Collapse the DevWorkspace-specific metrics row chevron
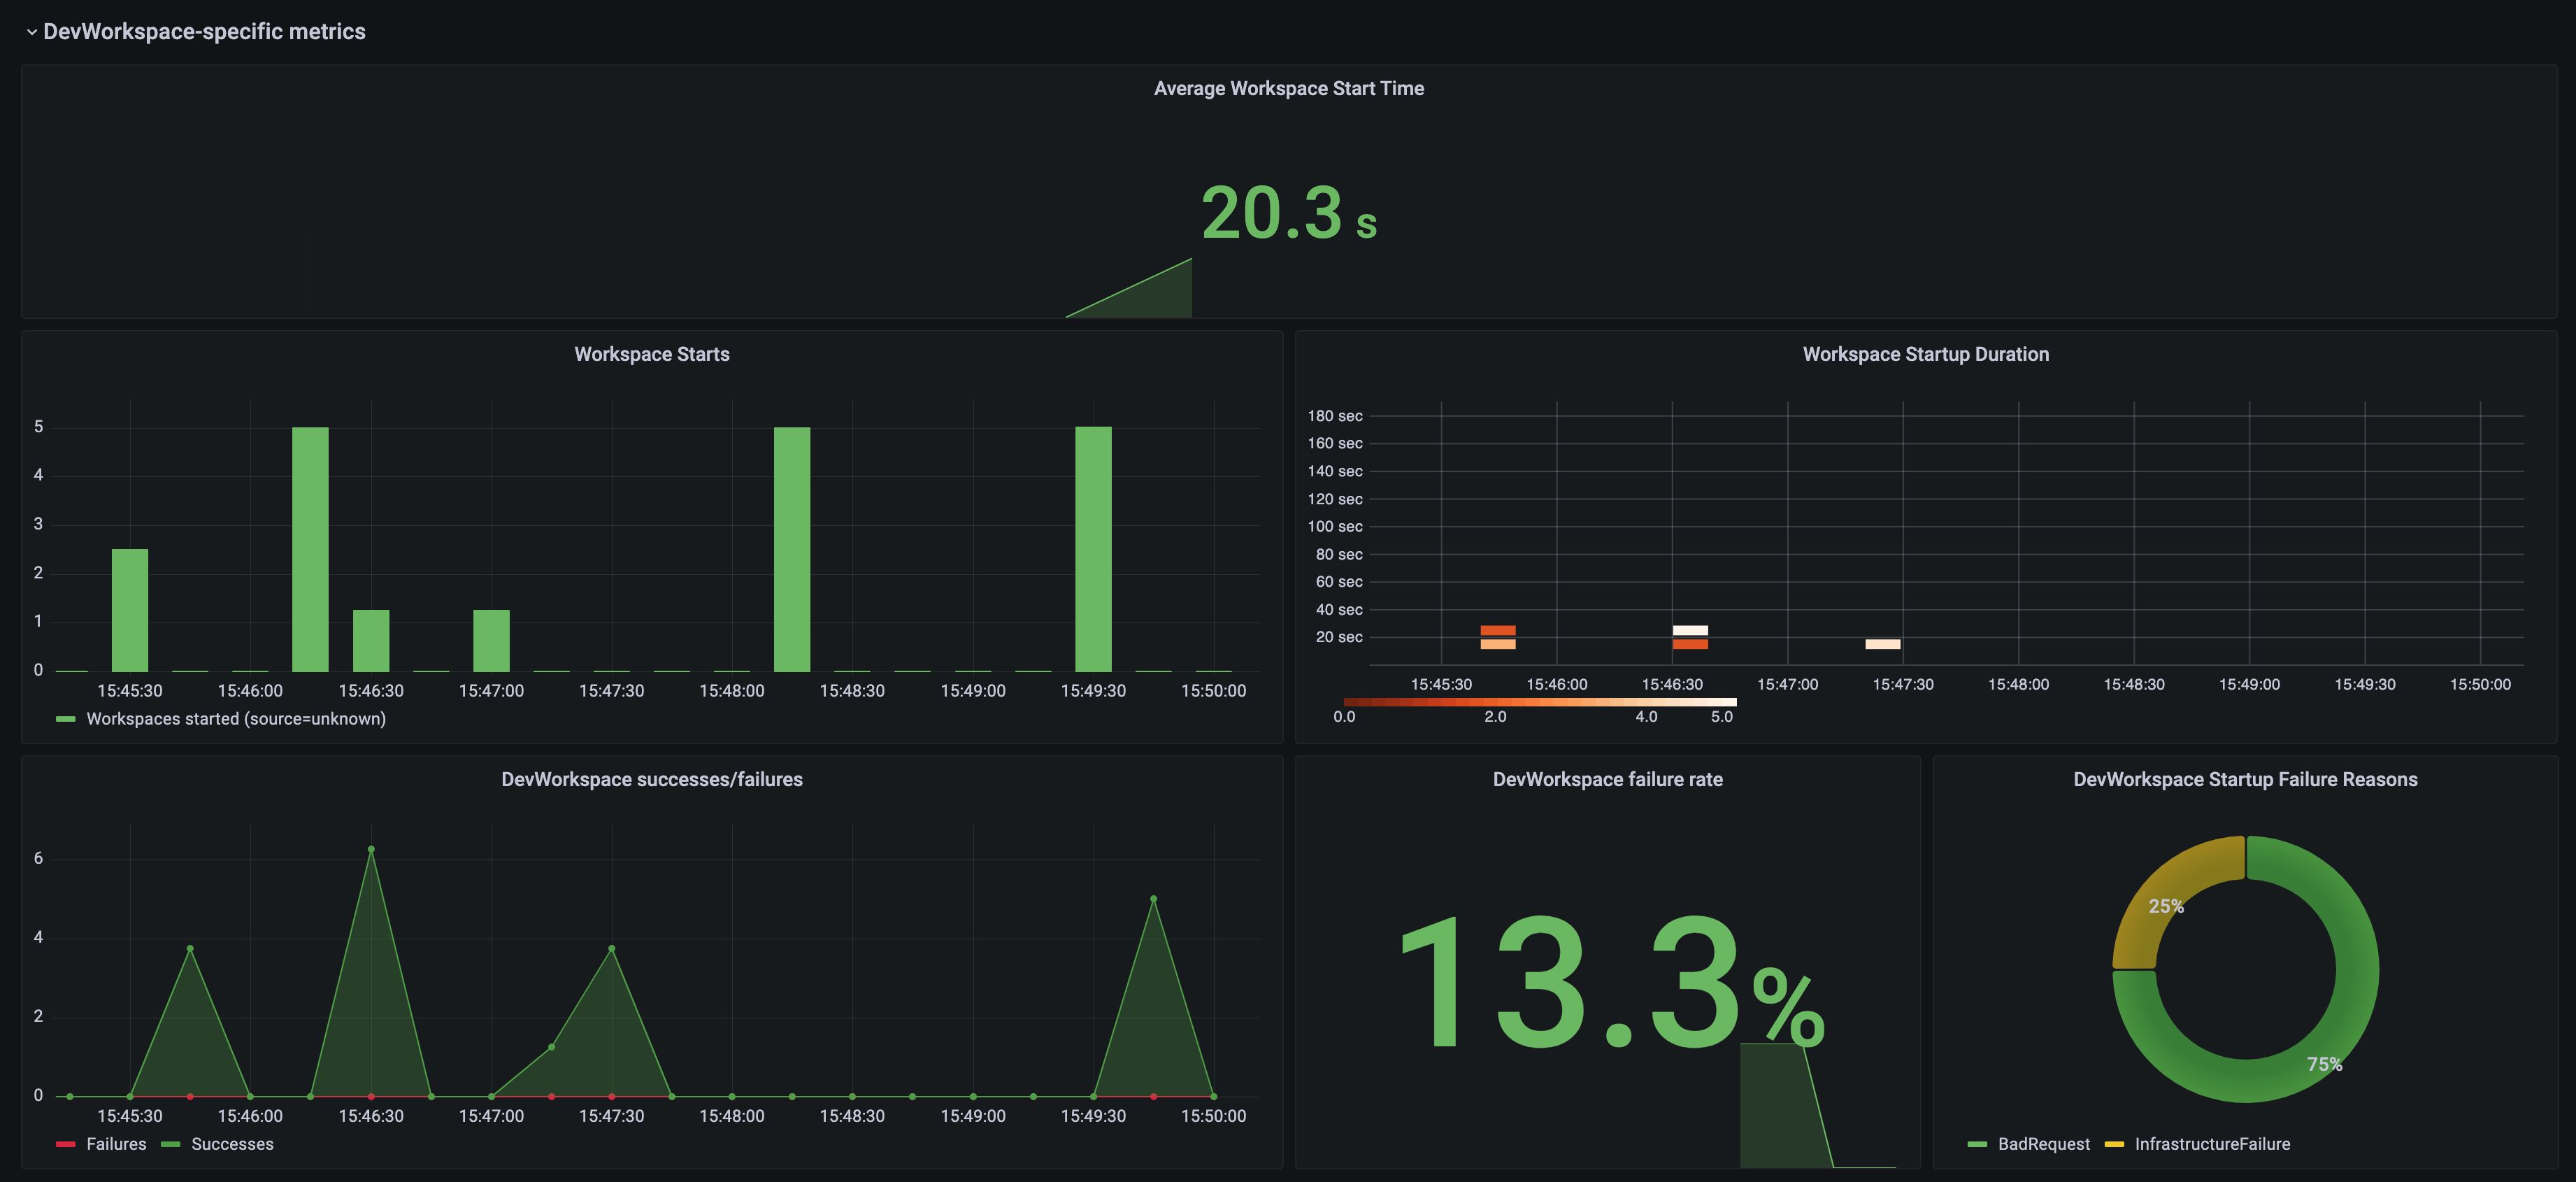The image size is (2576, 1182). 31,32
